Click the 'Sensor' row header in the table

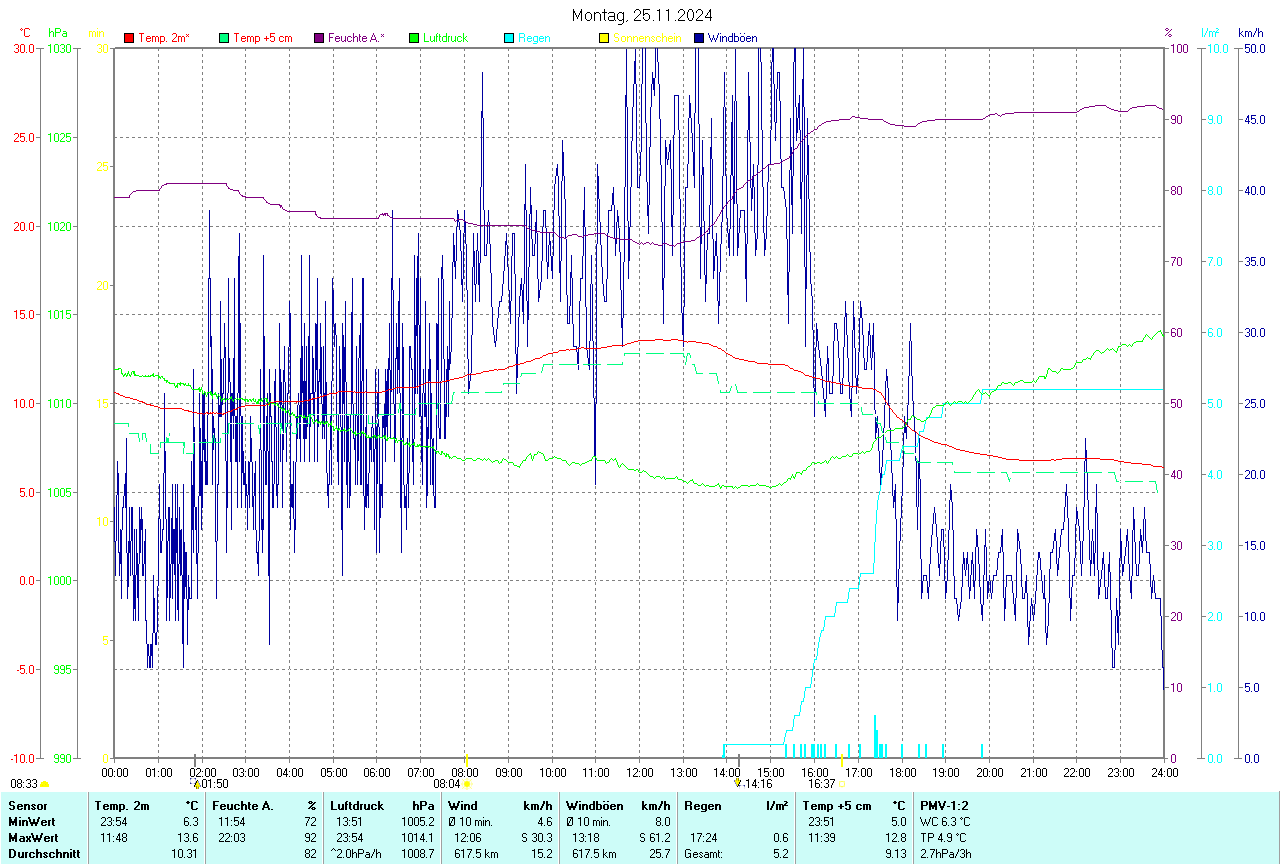(26, 805)
